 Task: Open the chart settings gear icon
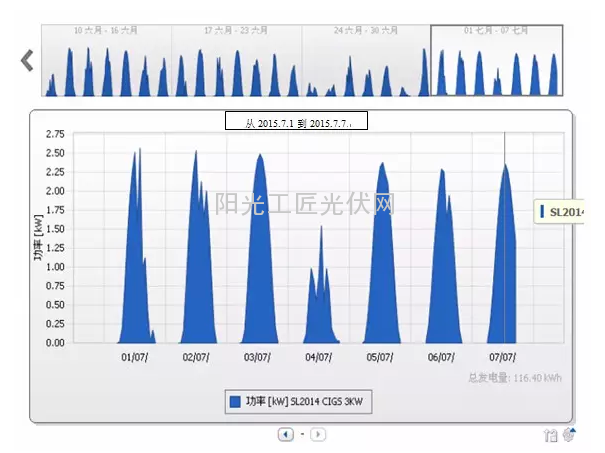point(568,434)
